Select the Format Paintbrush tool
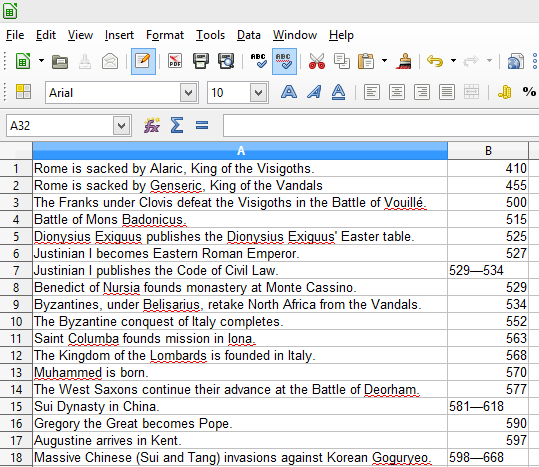539x467 pixels. pos(404,62)
